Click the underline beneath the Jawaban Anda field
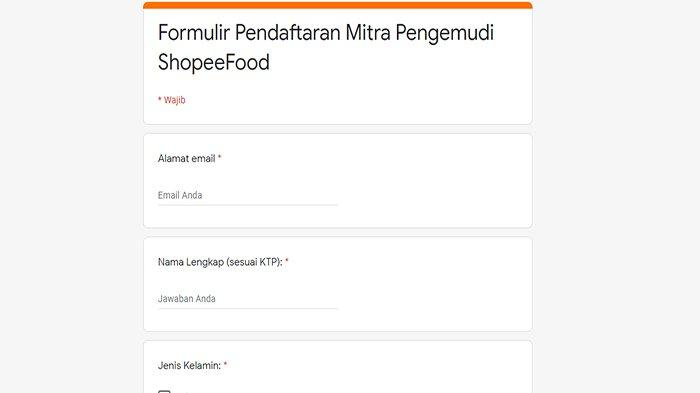The width and height of the screenshot is (700, 393). (247, 309)
